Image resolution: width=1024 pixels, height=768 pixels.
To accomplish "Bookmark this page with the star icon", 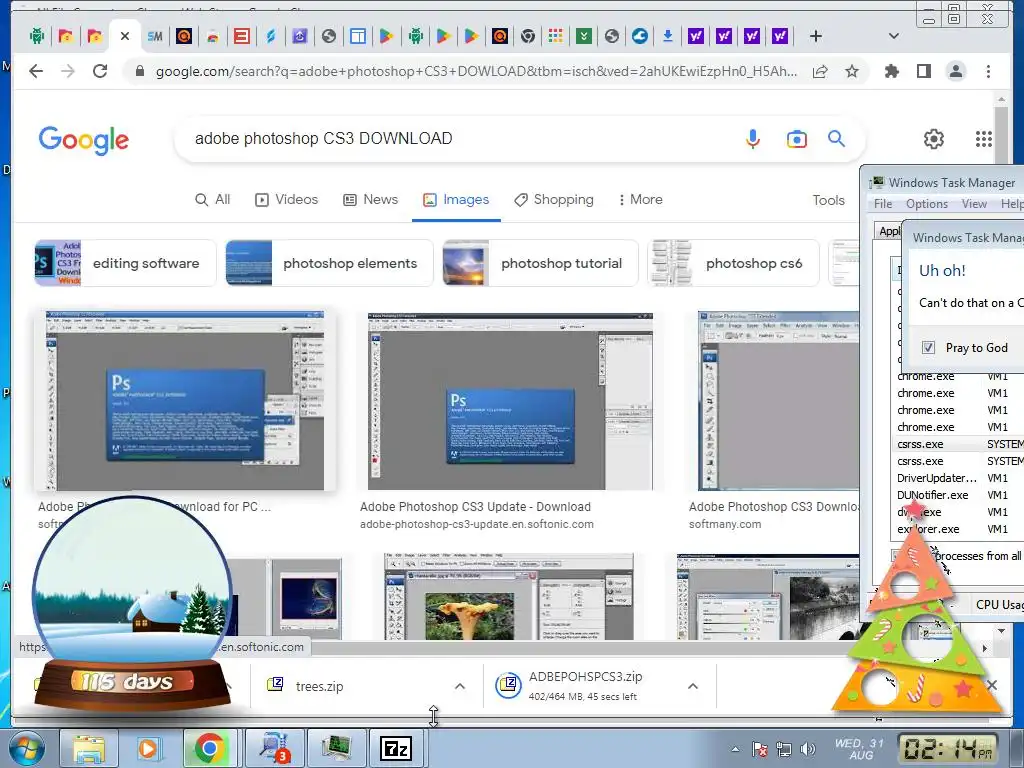I will pyautogui.click(x=852, y=71).
